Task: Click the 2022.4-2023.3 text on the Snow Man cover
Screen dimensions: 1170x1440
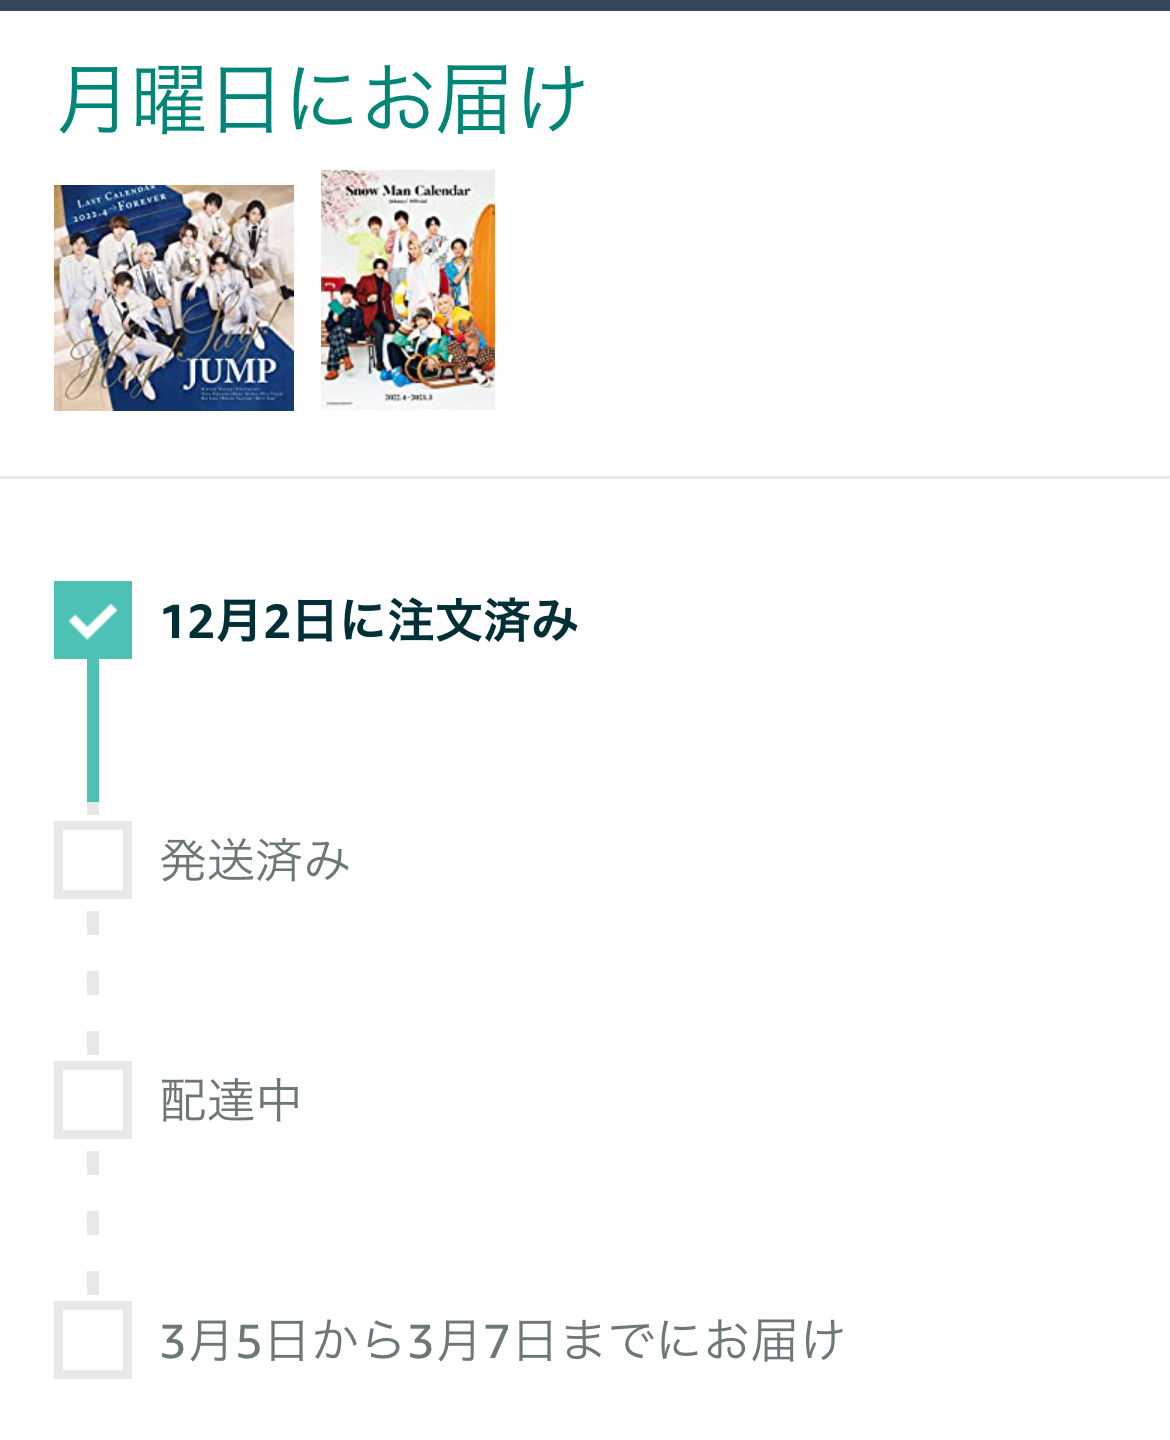Action: pos(408,397)
